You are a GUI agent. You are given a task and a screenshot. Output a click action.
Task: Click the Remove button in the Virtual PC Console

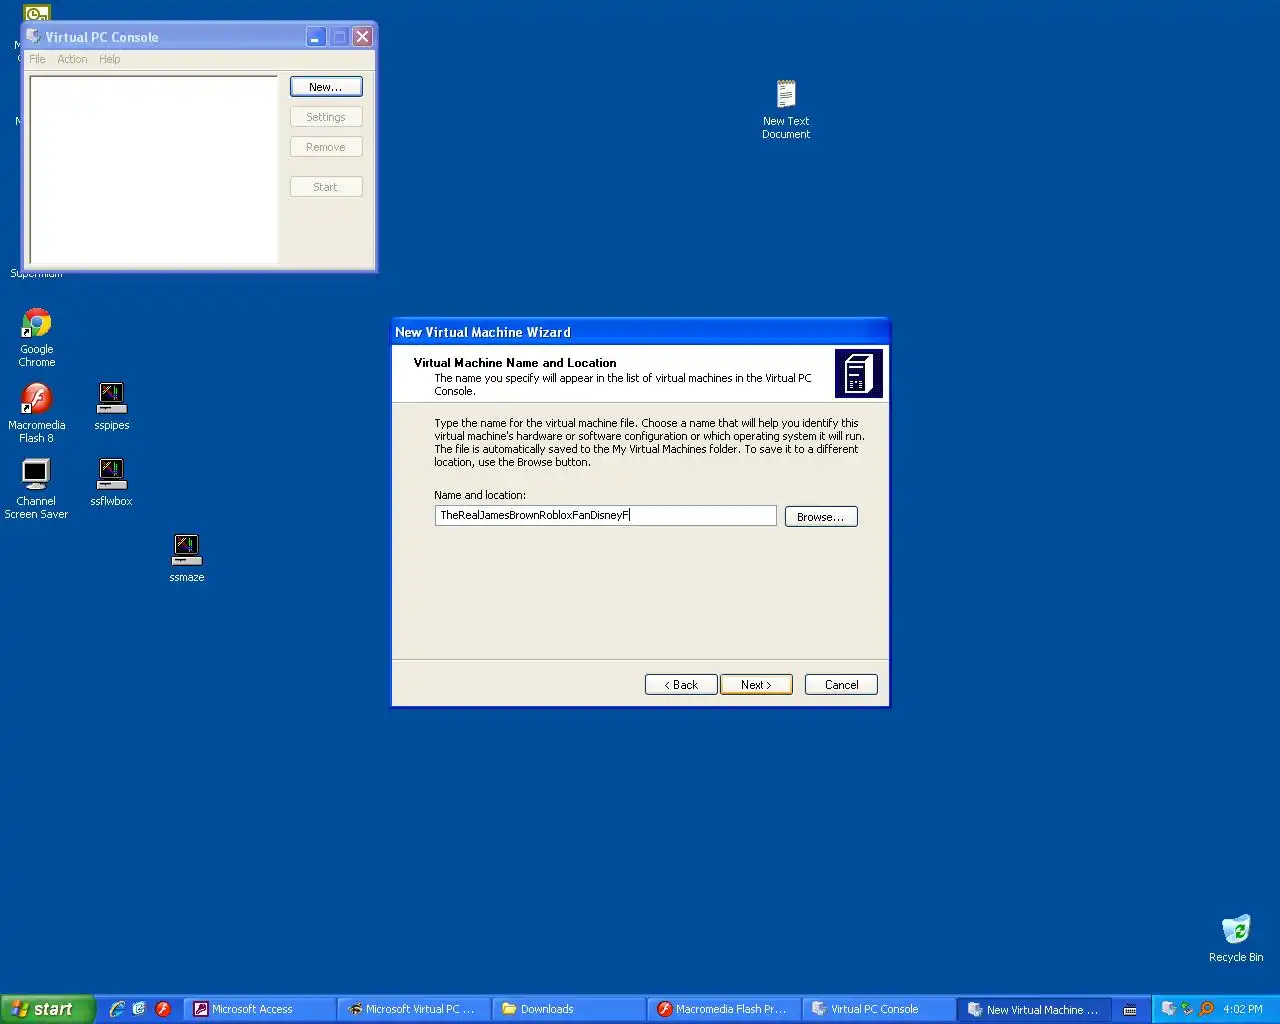pos(326,147)
